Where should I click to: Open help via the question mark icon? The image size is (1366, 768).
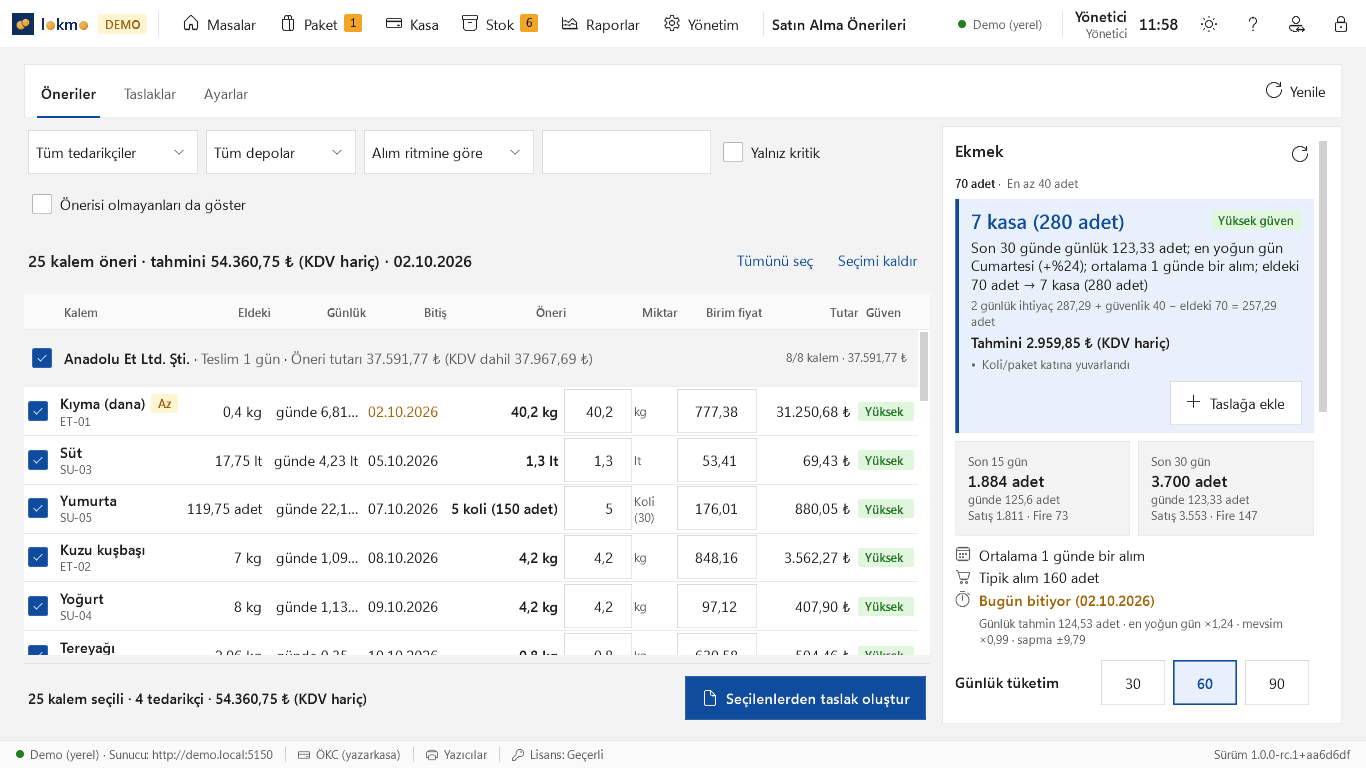click(x=1253, y=24)
